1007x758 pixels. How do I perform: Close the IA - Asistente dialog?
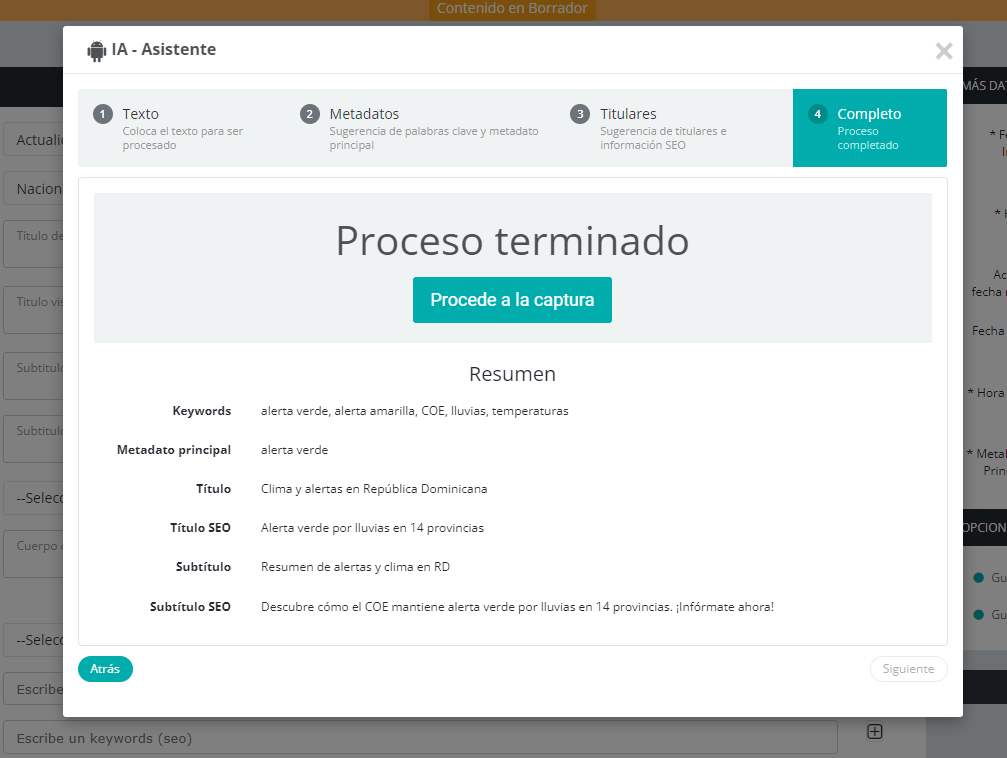pos(943,51)
